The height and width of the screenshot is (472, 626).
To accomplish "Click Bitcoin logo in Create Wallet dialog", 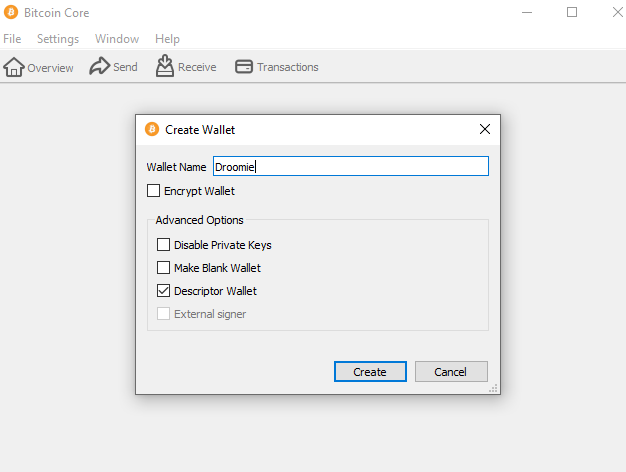I will coord(152,129).
